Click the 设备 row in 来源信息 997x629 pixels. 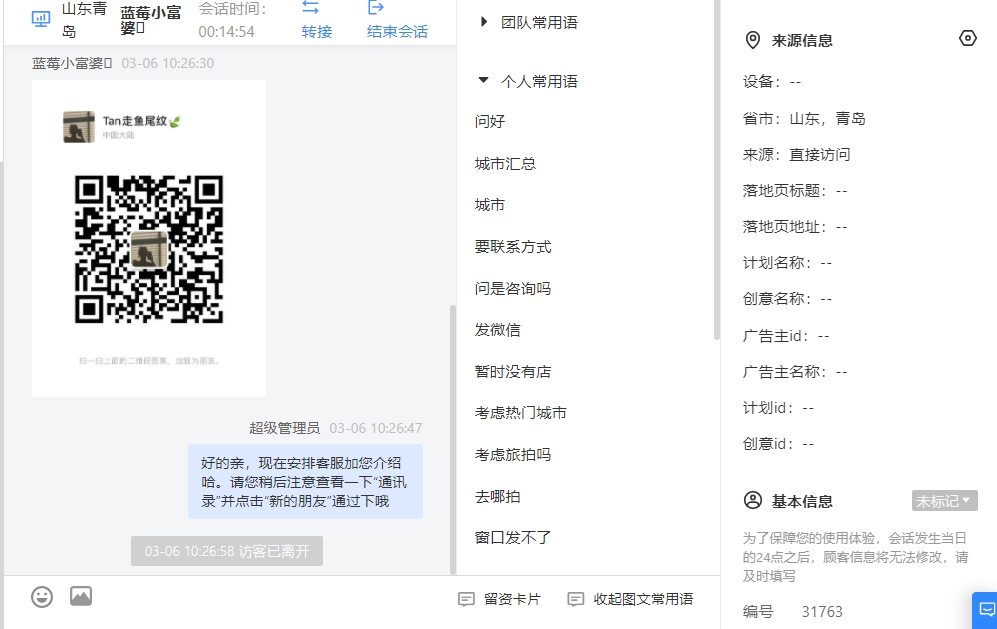772,82
